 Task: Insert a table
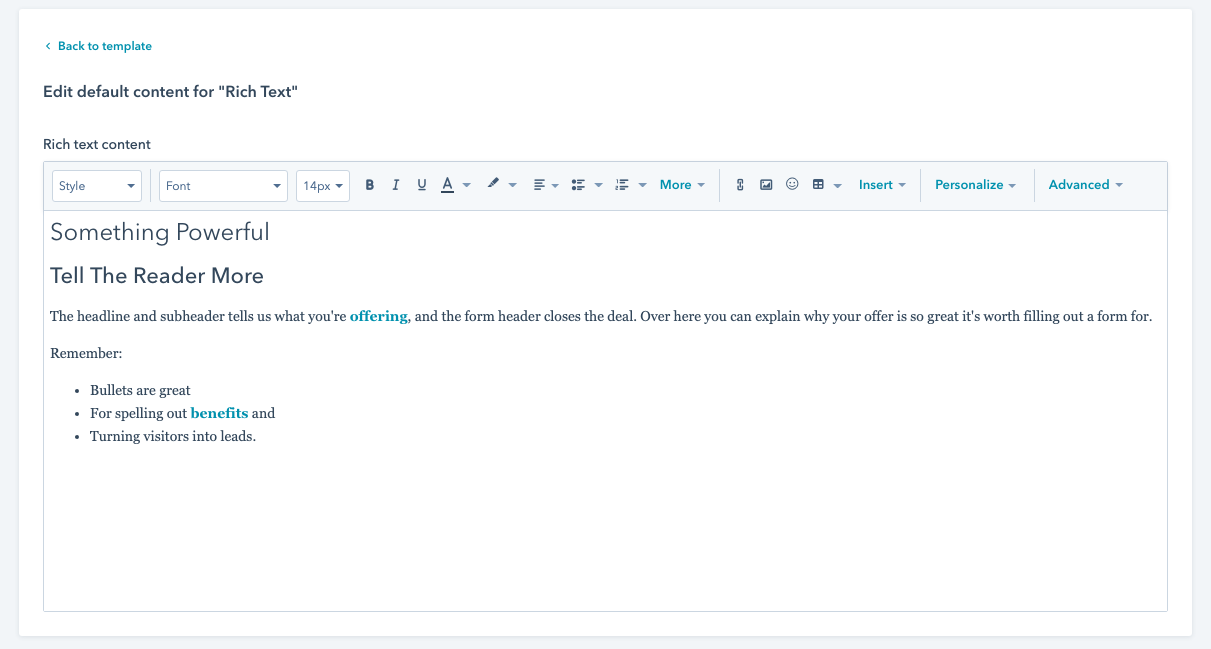(x=818, y=185)
